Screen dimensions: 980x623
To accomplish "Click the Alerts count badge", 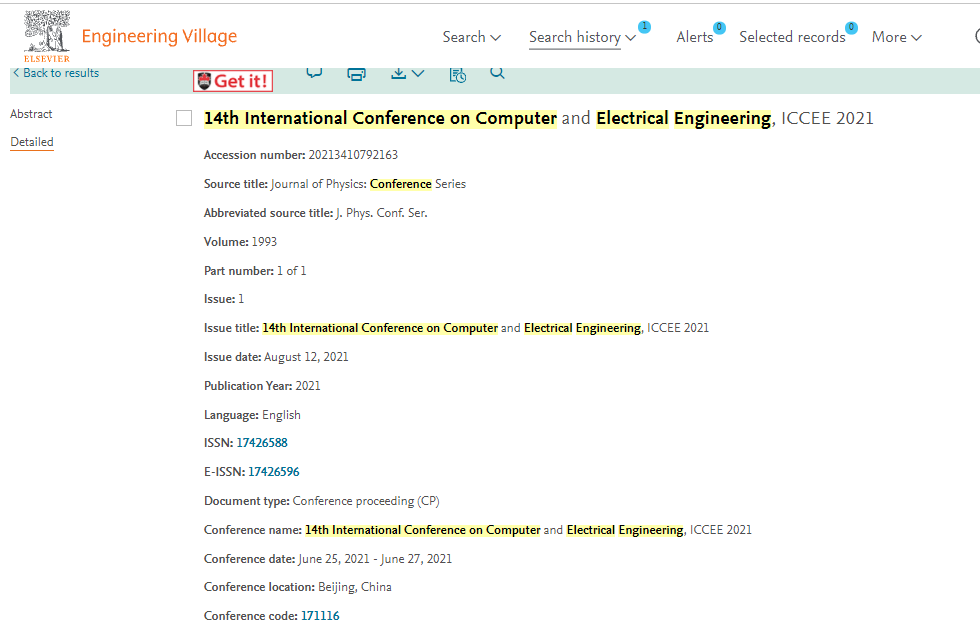I will (x=719, y=27).
